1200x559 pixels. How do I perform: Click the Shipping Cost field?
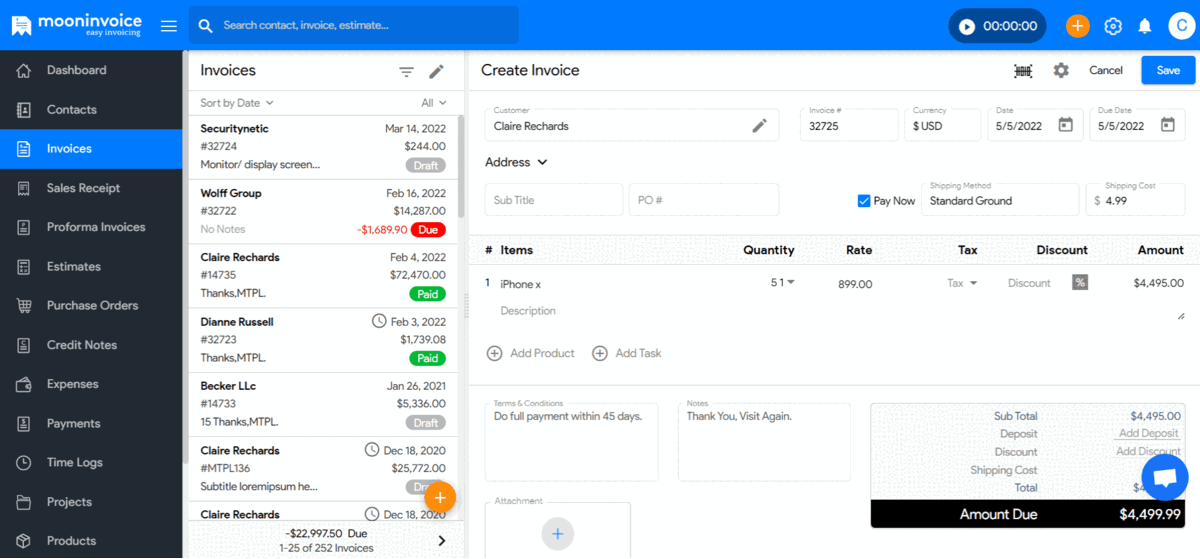(1135, 199)
